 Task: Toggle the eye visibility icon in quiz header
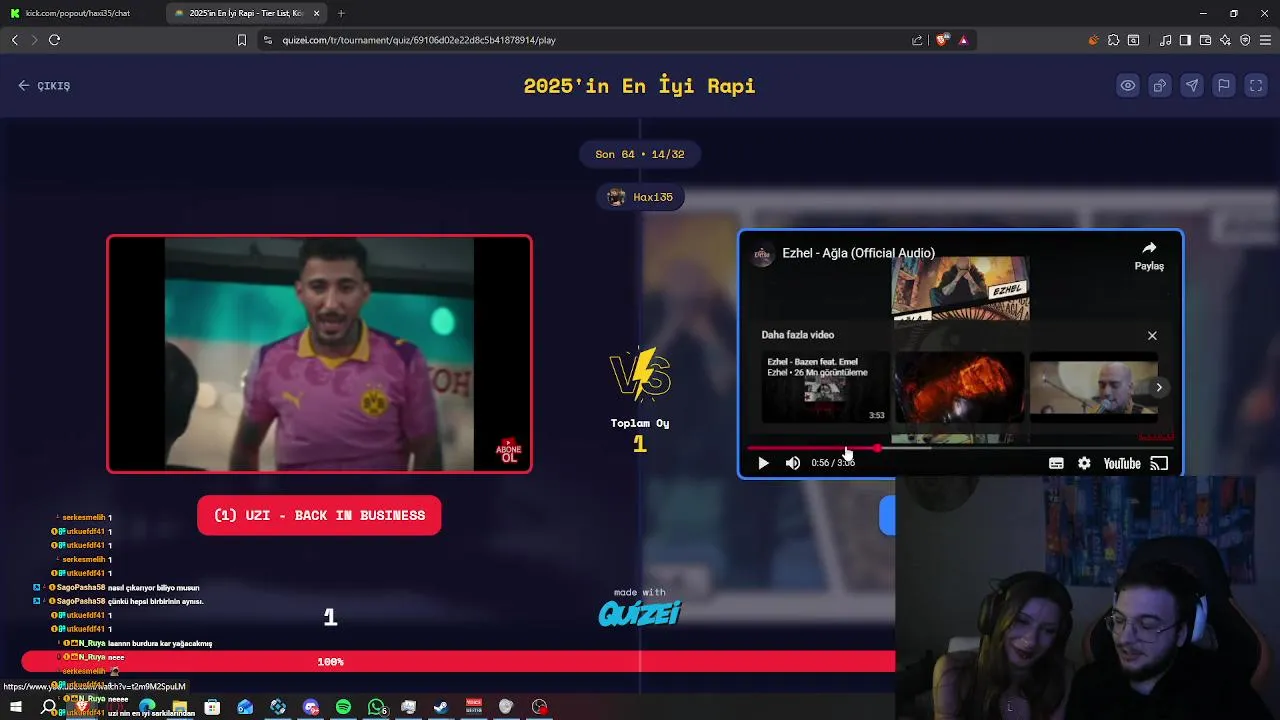tap(1128, 86)
